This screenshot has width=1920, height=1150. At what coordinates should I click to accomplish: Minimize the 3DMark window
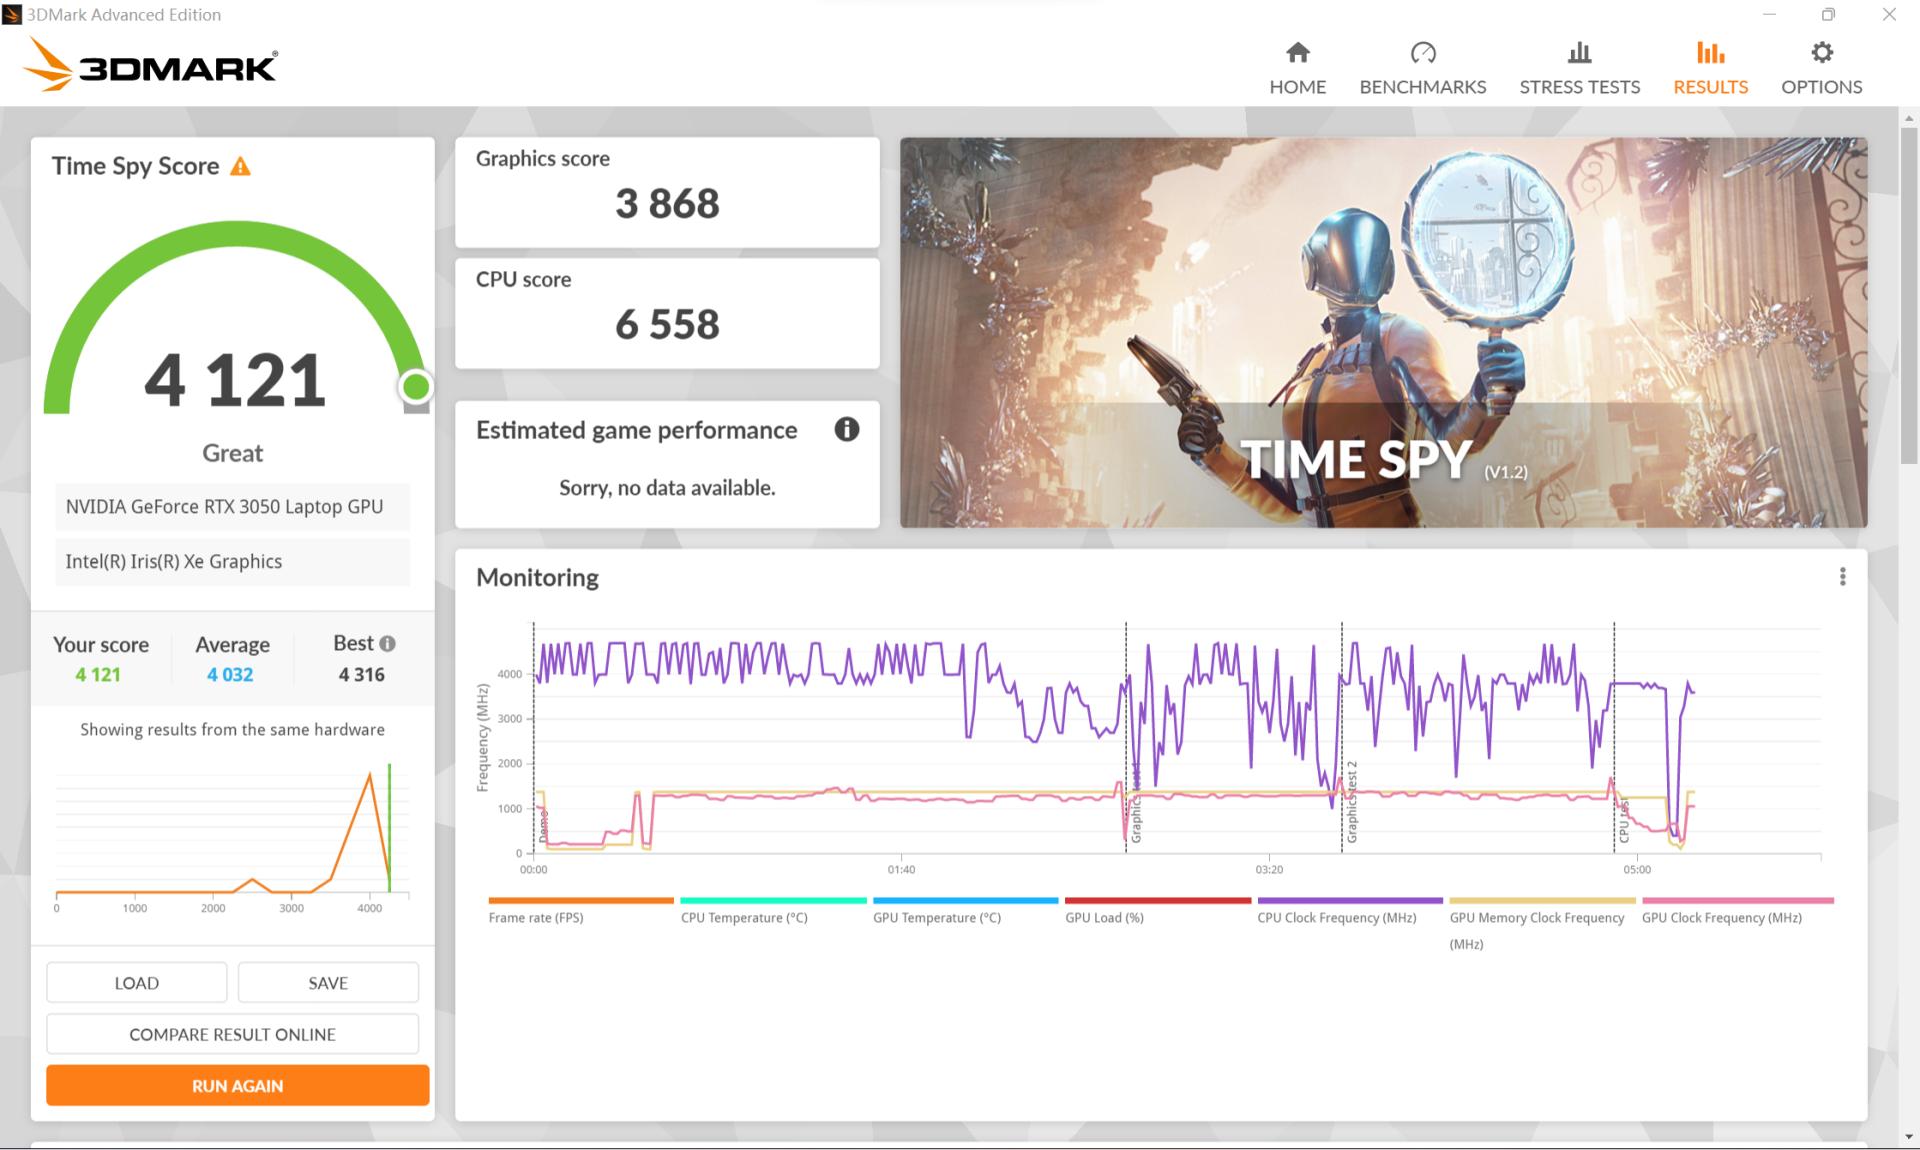click(1769, 14)
